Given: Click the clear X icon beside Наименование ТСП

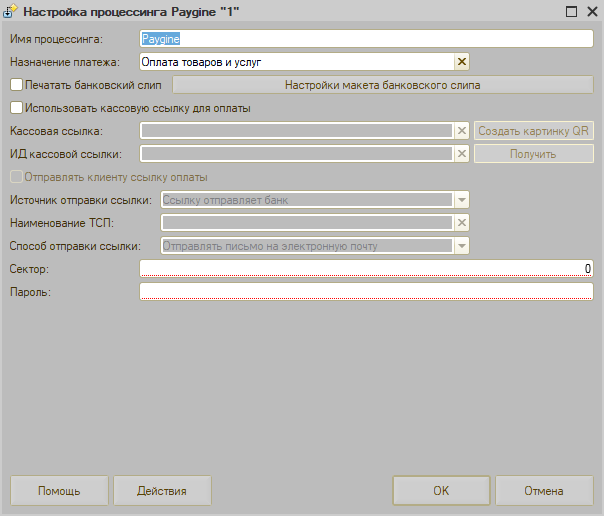Looking at the screenshot, I should tap(461, 222).
